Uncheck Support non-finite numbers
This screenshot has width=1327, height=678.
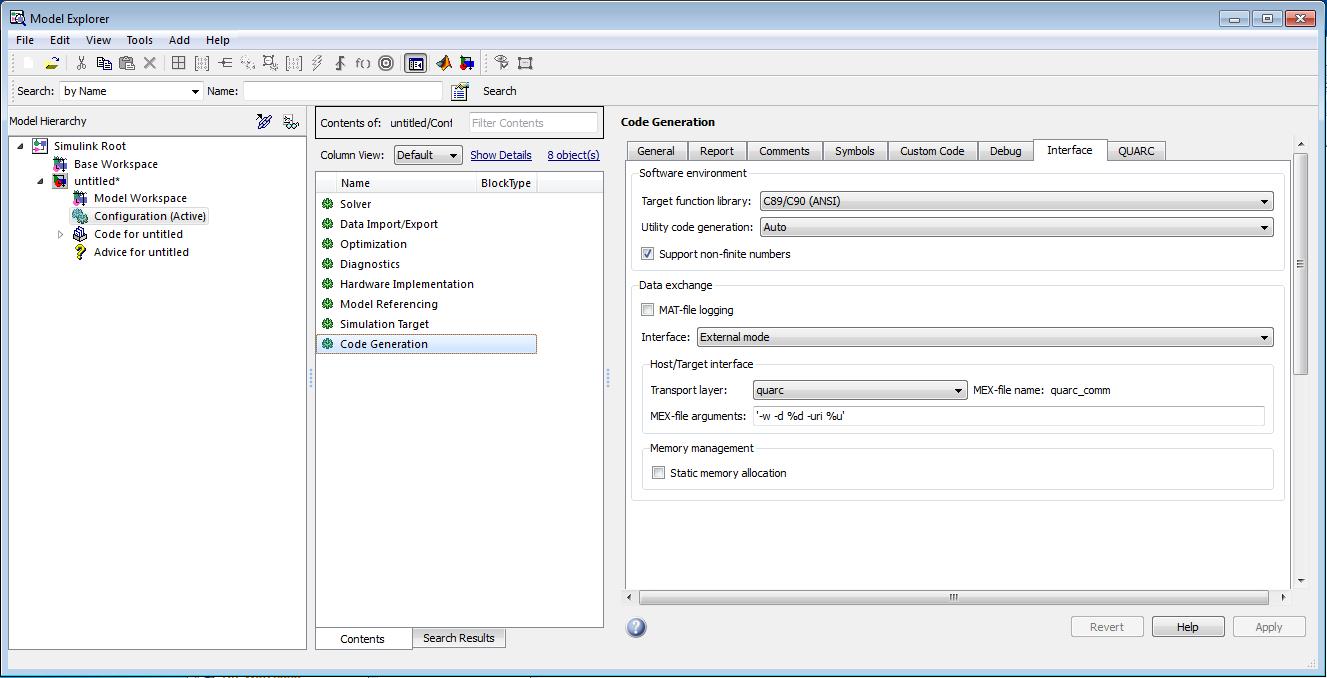coord(648,254)
